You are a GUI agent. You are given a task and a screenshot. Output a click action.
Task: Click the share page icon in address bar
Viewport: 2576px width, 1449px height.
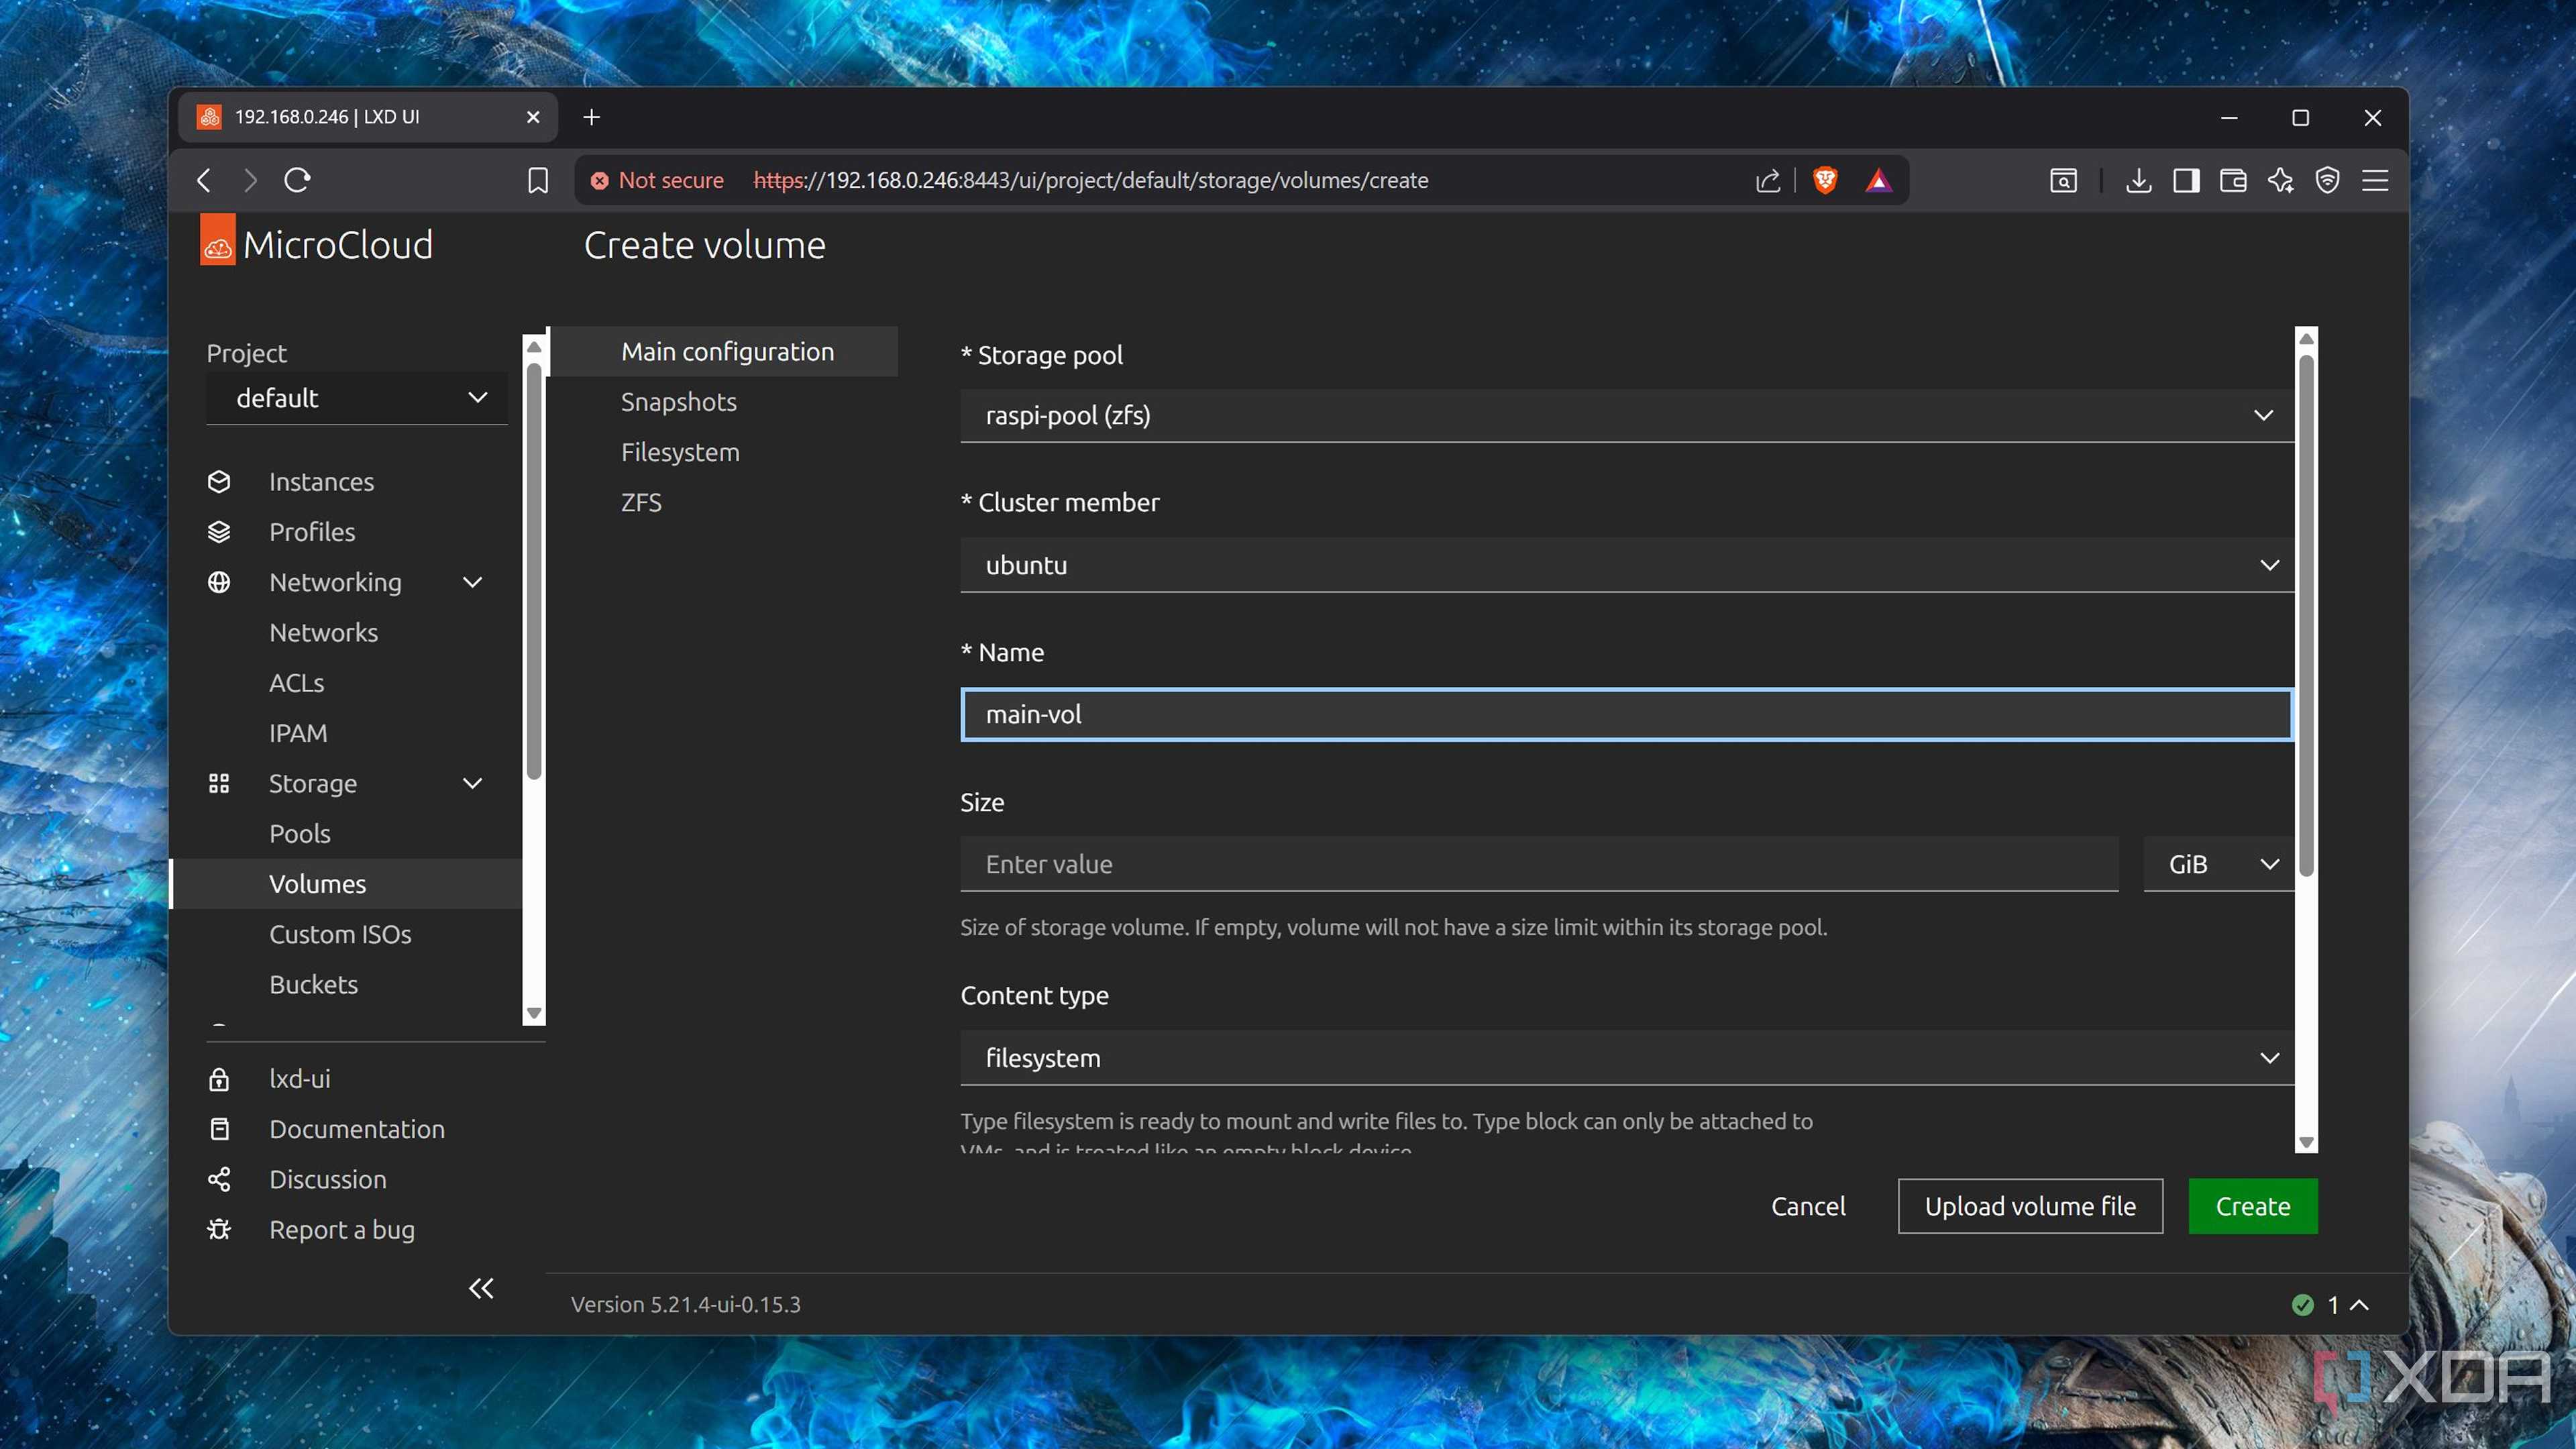(1767, 180)
